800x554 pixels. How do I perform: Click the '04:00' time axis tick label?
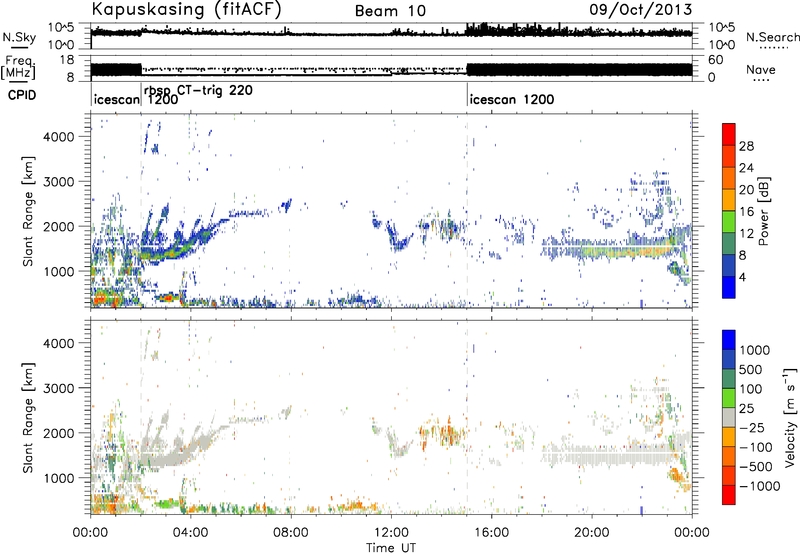(190, 532)
